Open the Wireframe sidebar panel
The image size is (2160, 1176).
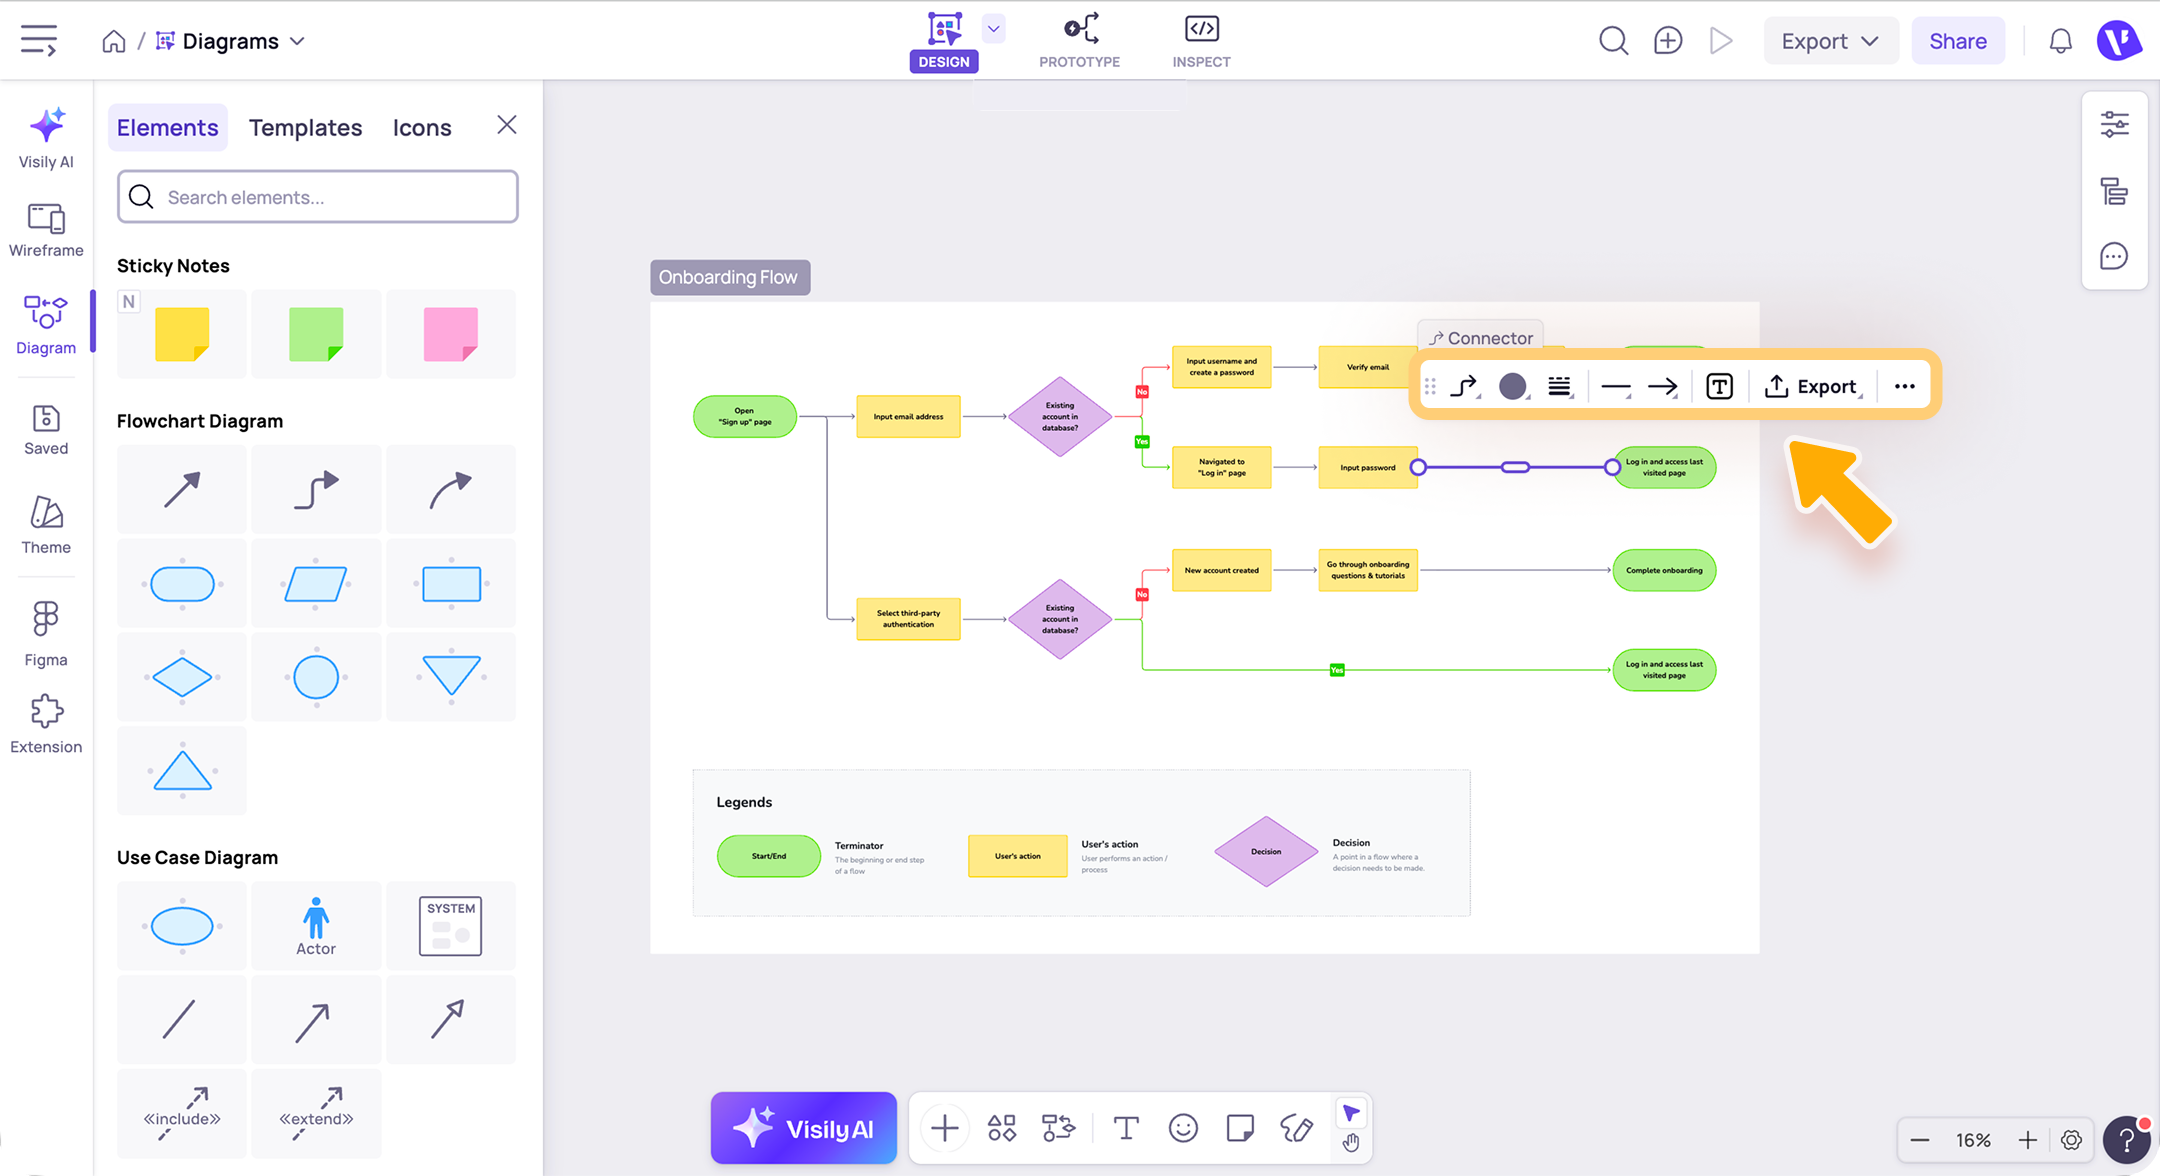[x=46, y=230]
